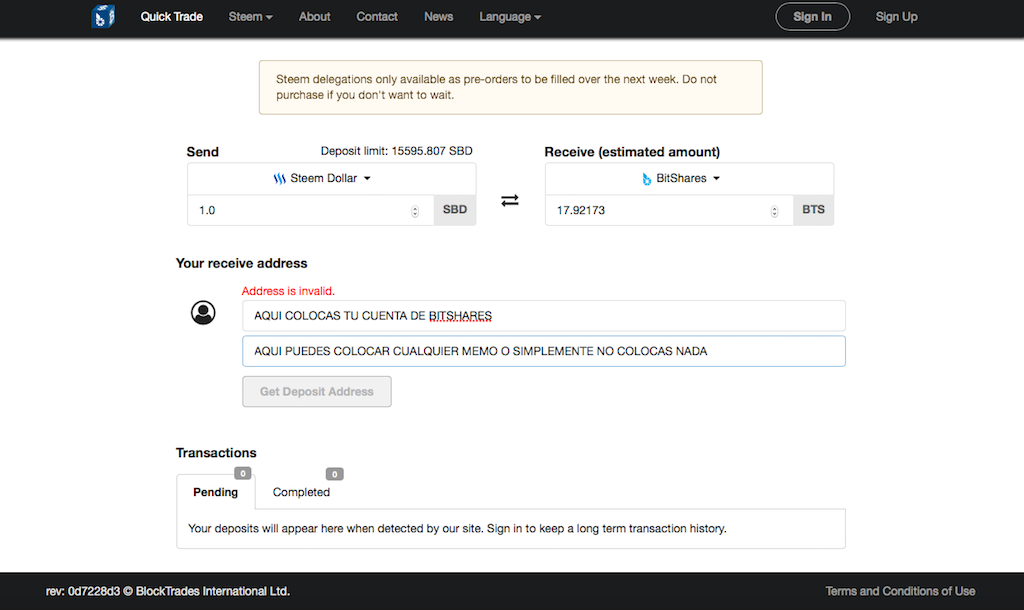1024x610 pixels.
Task: Expand the Steem Dollar send currency selector
Action: [x=332, y=178]
